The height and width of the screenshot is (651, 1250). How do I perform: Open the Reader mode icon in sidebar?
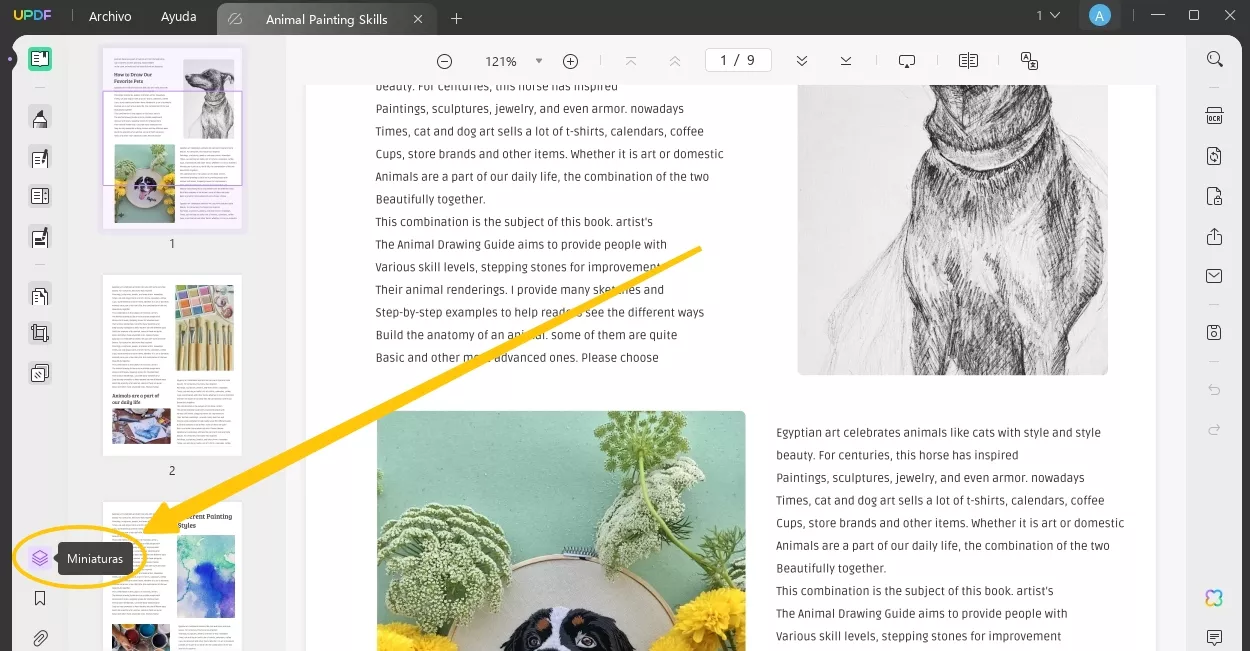(40, 59)
